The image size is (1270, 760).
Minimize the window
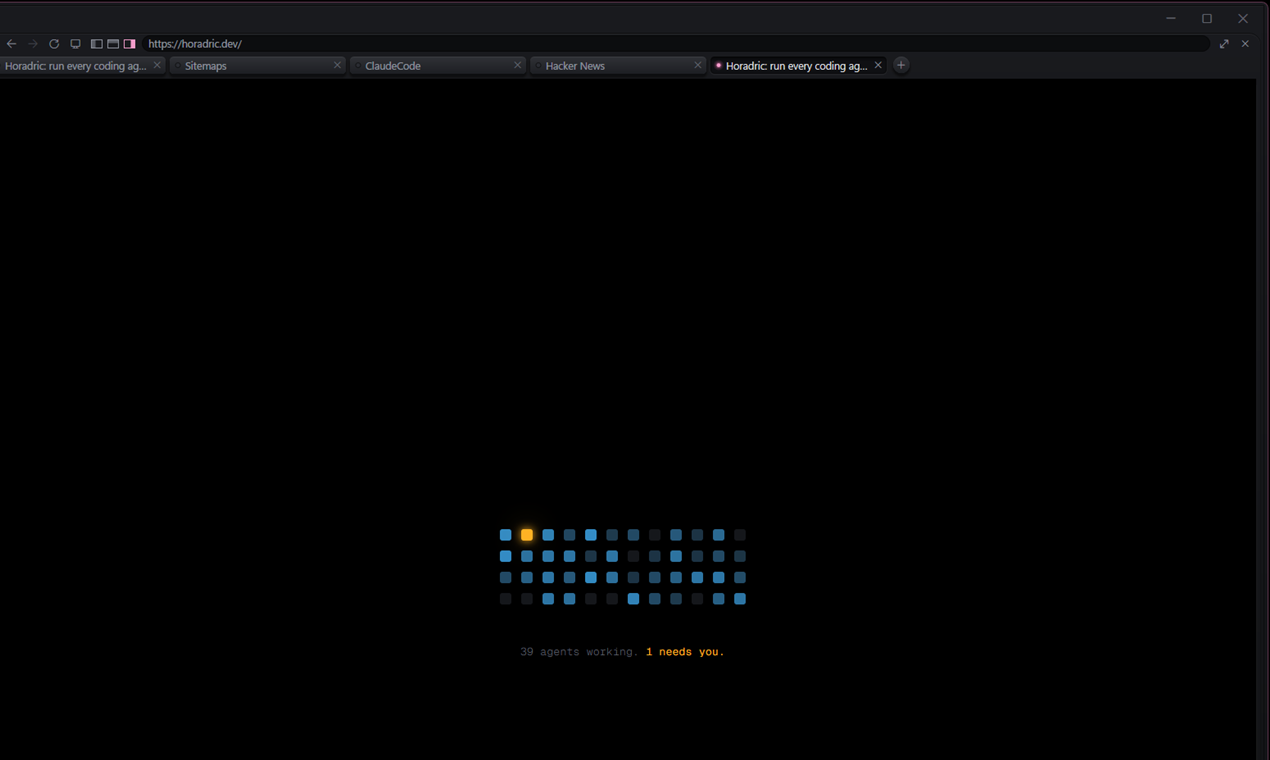click(x=1171, y=18)
